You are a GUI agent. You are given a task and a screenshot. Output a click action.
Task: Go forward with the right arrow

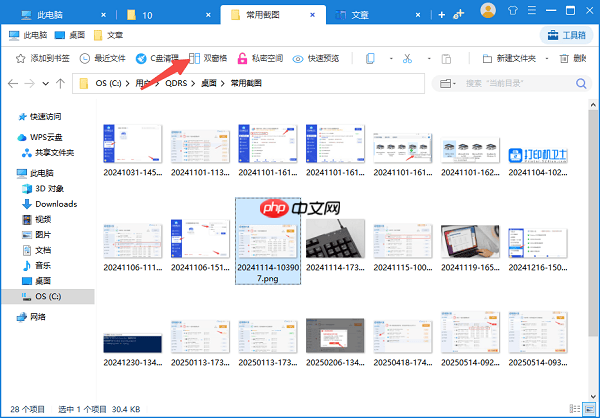point(29,83)
